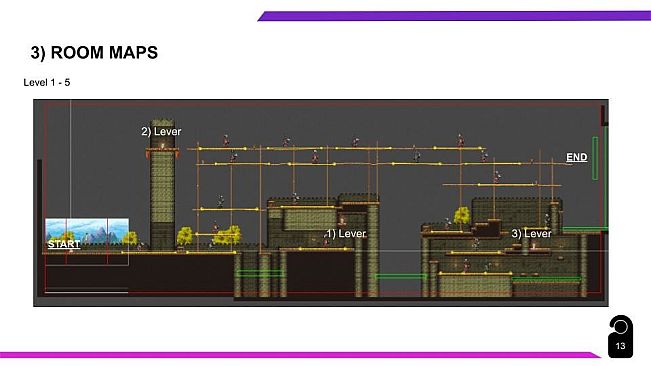Screen dimensions: 651x366
Task: Select the 'Level 1 - 5' subtitle text
Action: coord(46,83)
